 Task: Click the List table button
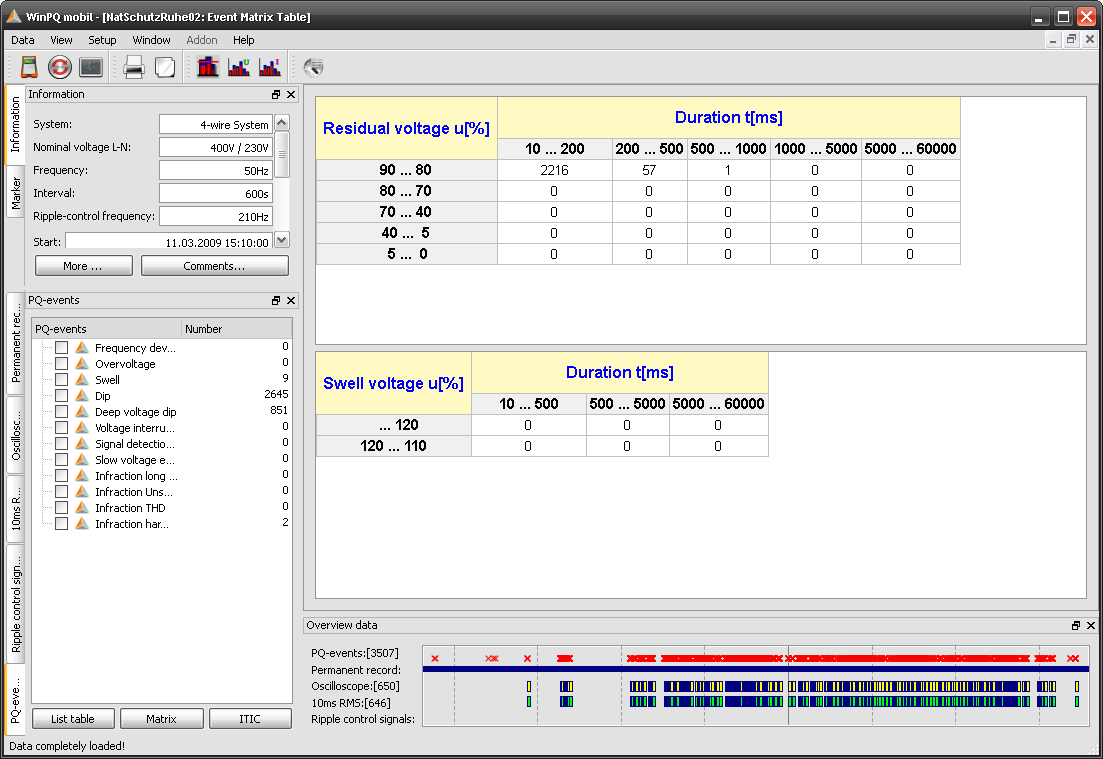[72, 719]
